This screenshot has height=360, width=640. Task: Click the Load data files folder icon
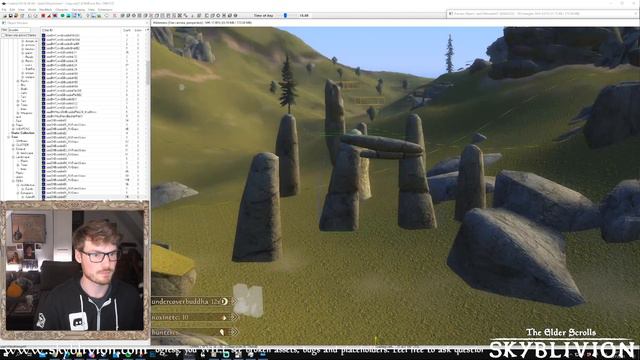point(5,16)
